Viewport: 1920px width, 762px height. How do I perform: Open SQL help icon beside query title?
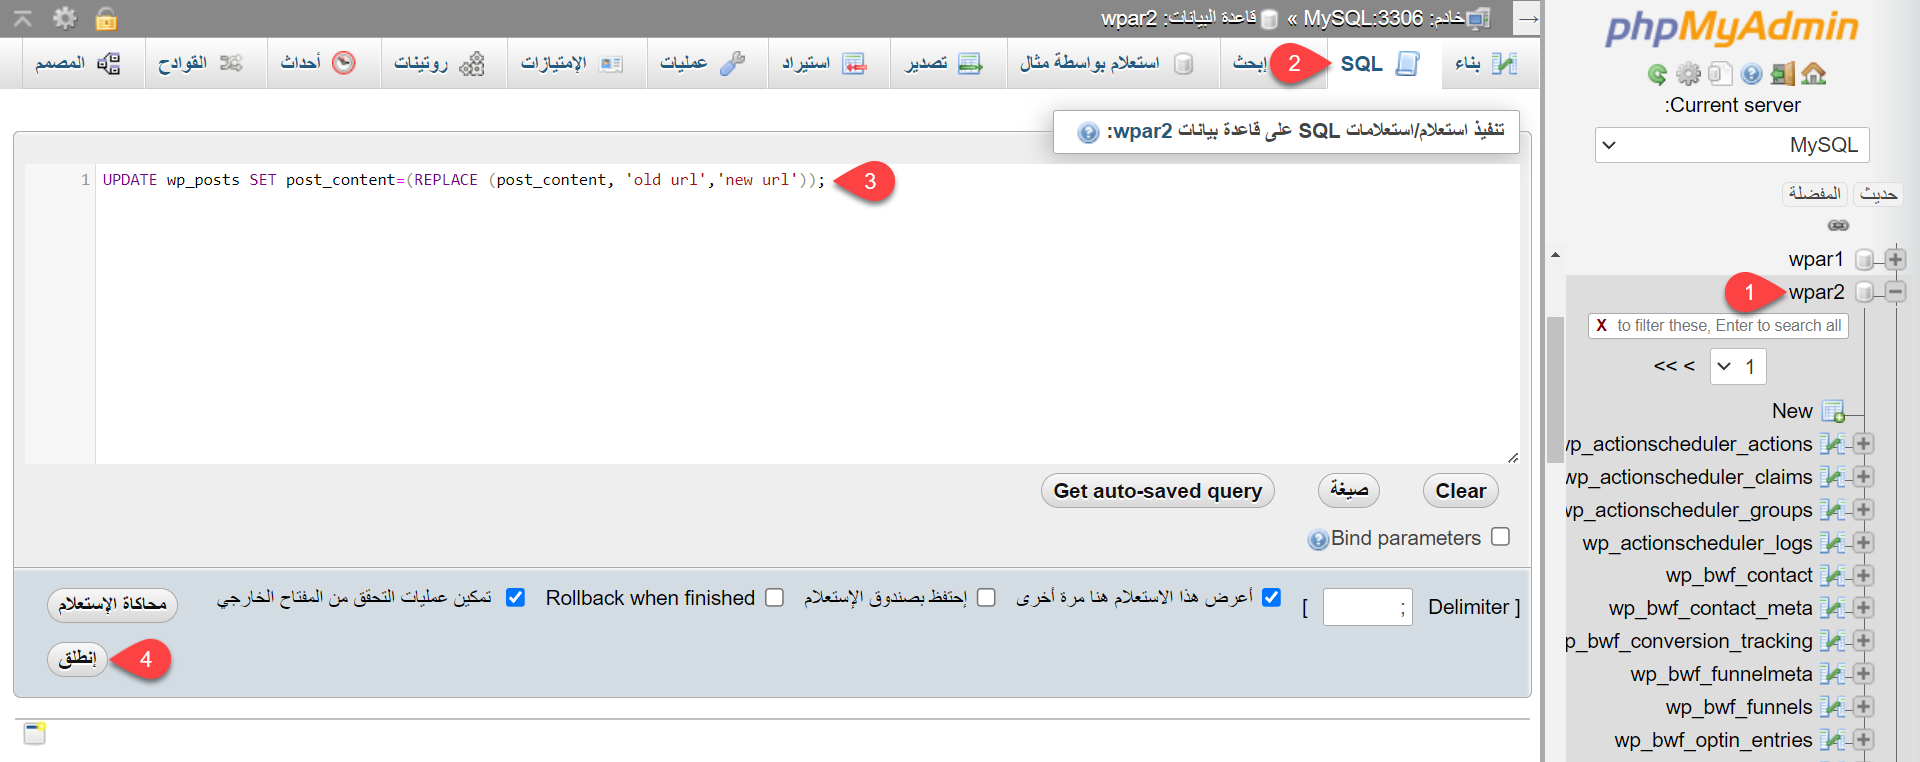1088,133
